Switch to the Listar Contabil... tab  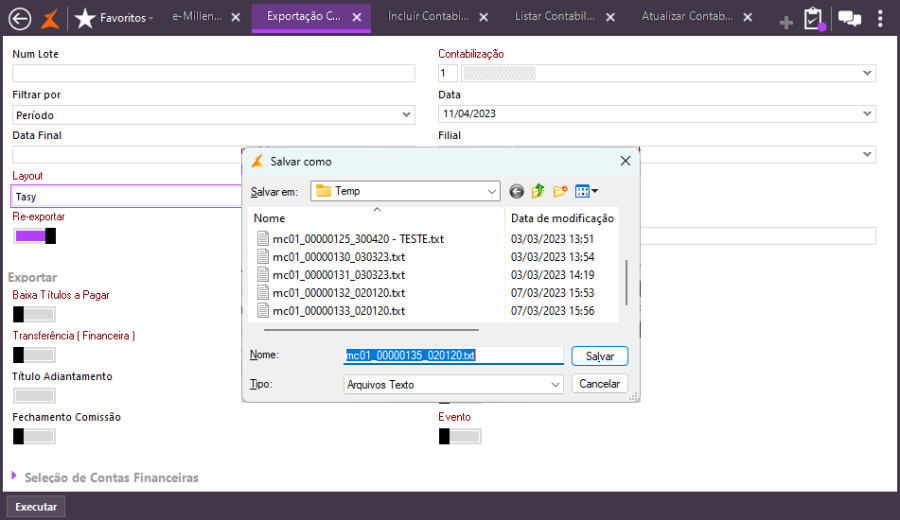click(x=554, y=17)
